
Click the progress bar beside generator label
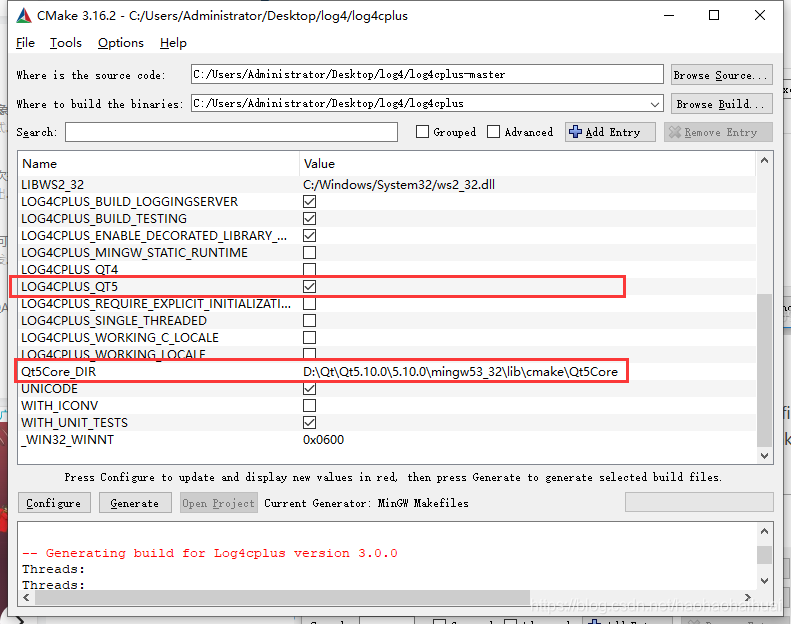point(699,502)
